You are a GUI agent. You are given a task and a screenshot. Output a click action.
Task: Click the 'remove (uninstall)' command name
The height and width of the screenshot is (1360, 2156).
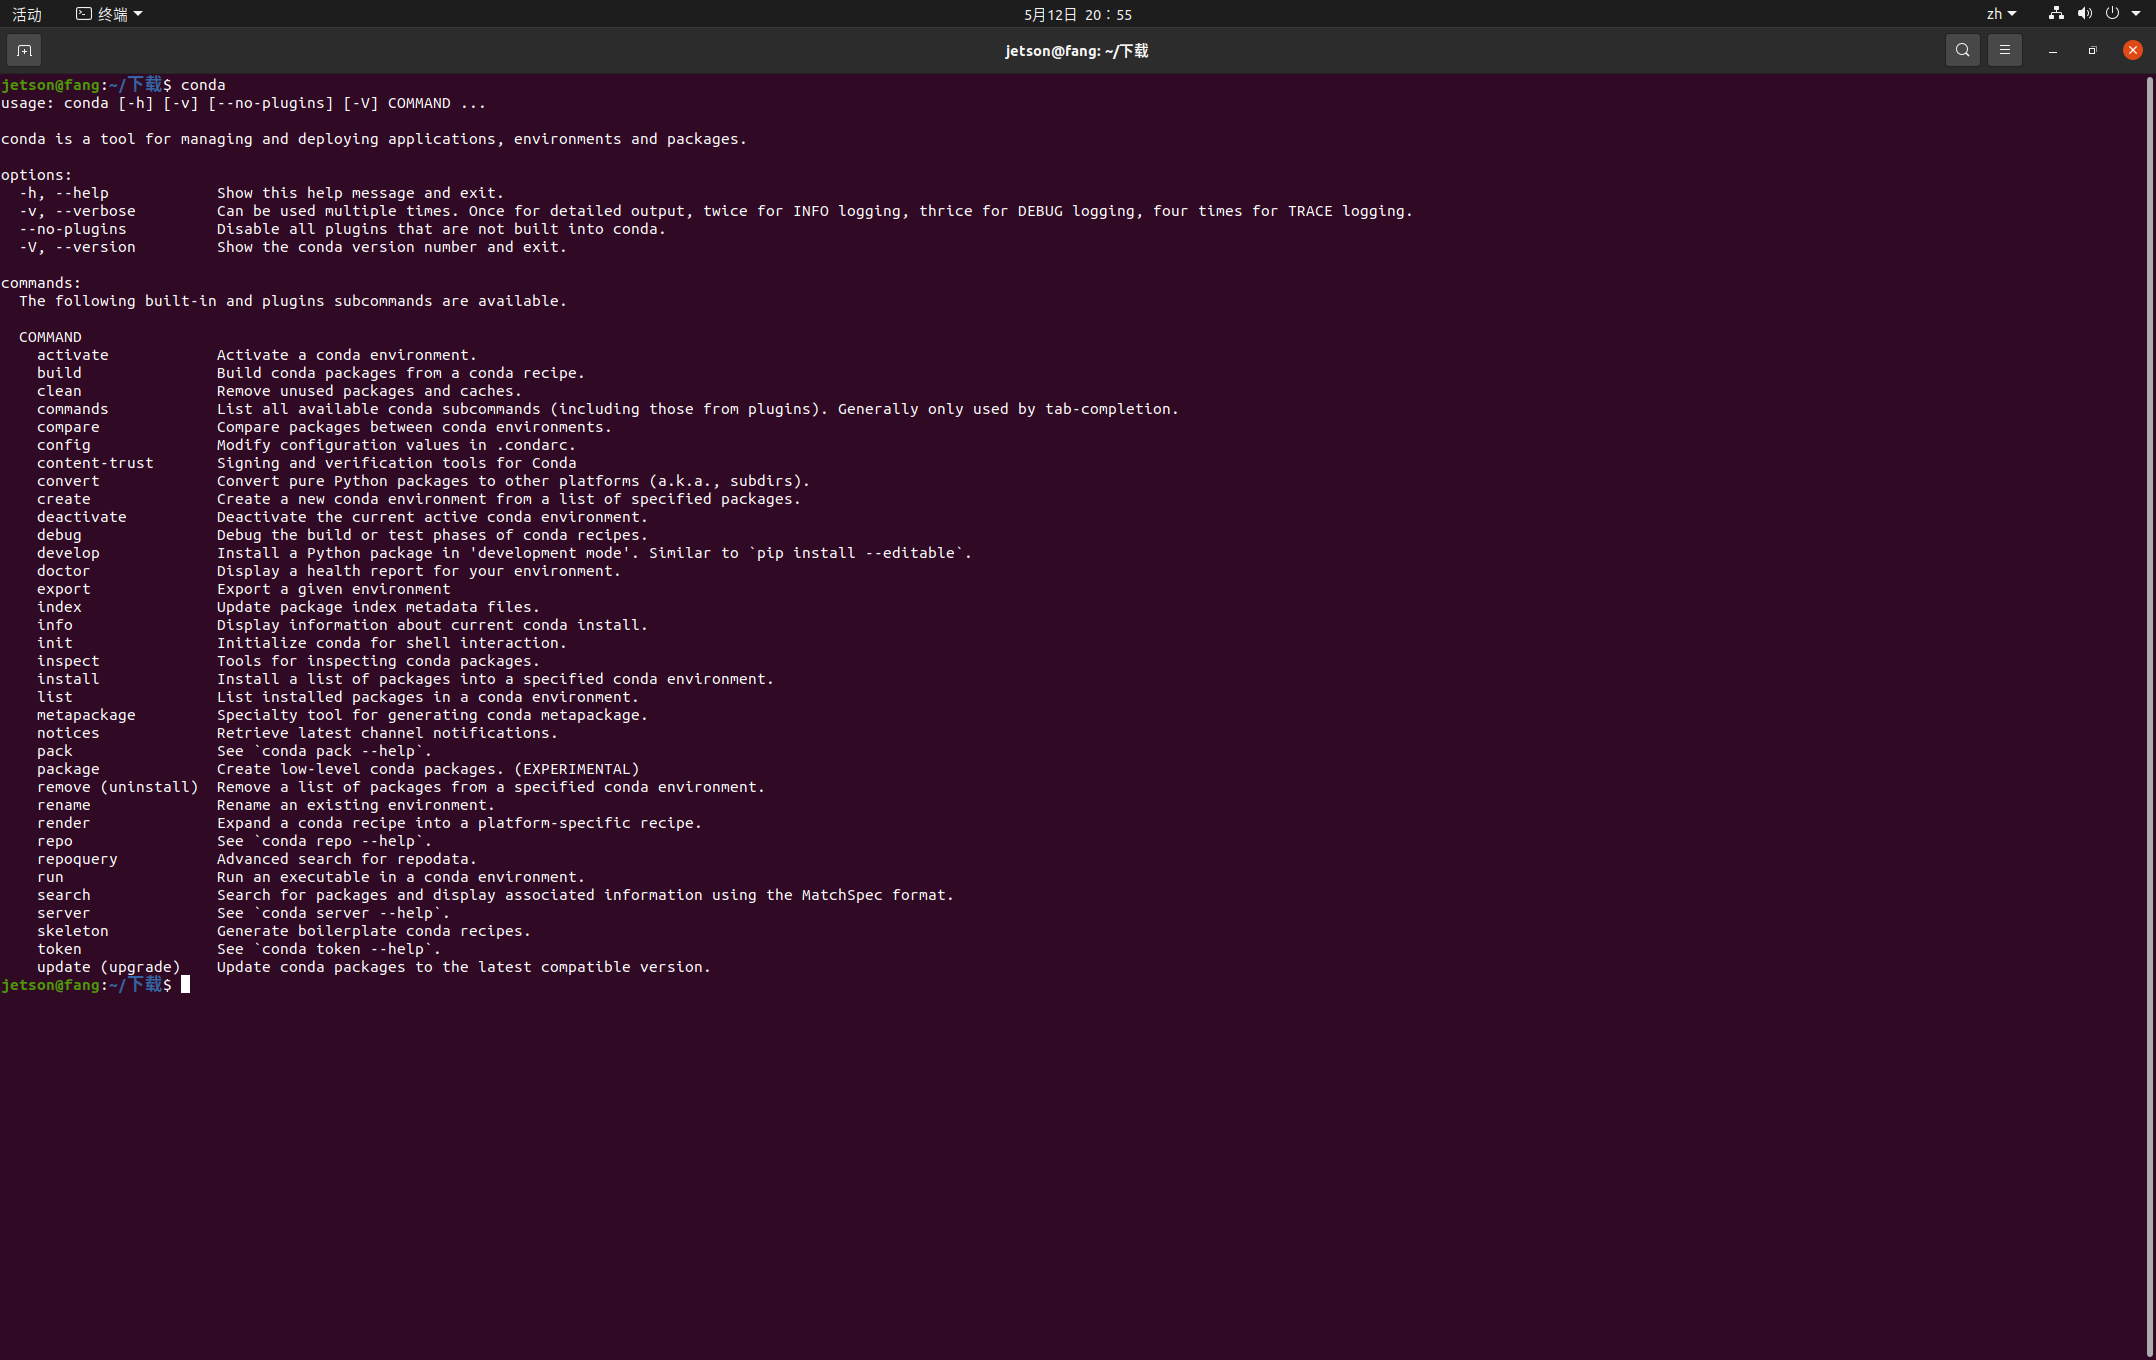(x=118, y=787)
